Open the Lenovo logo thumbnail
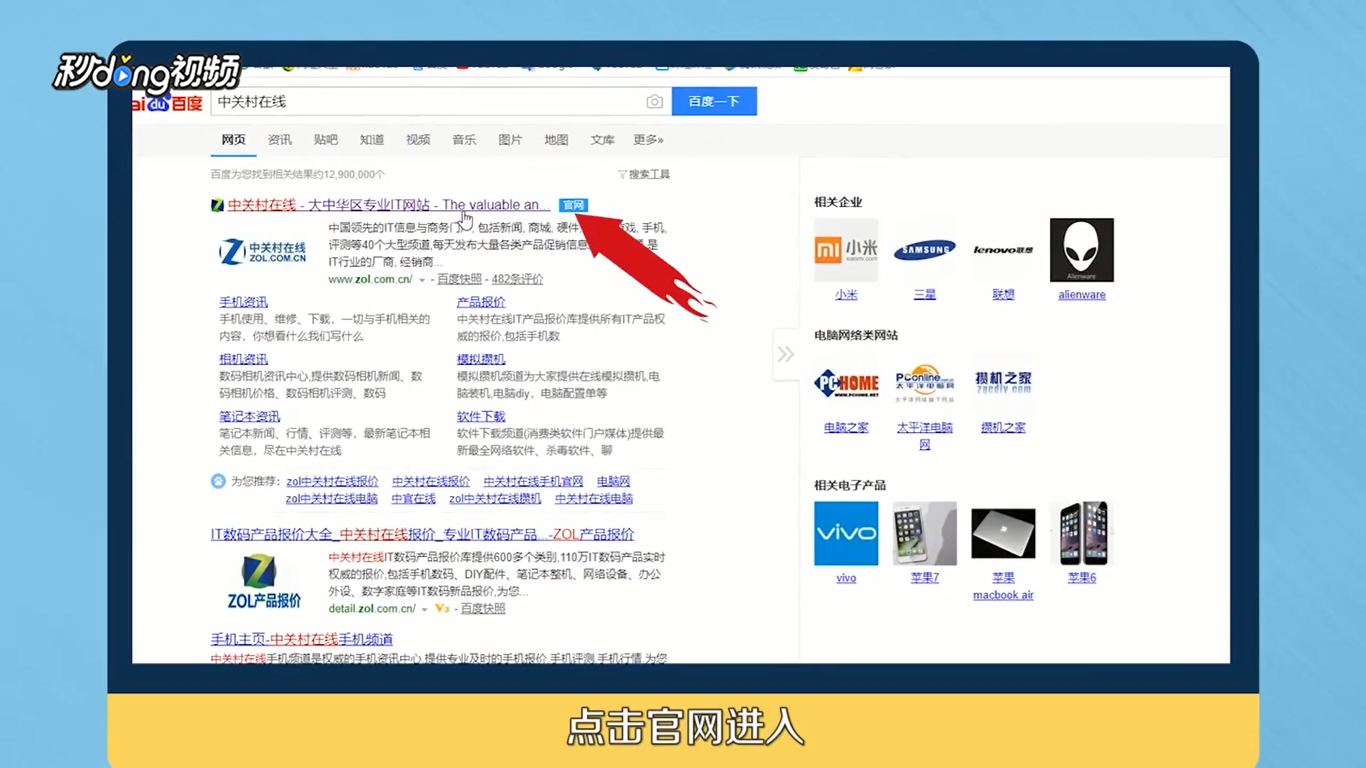The width and height of the screenshot is (1366, 768). (1003, 250)
